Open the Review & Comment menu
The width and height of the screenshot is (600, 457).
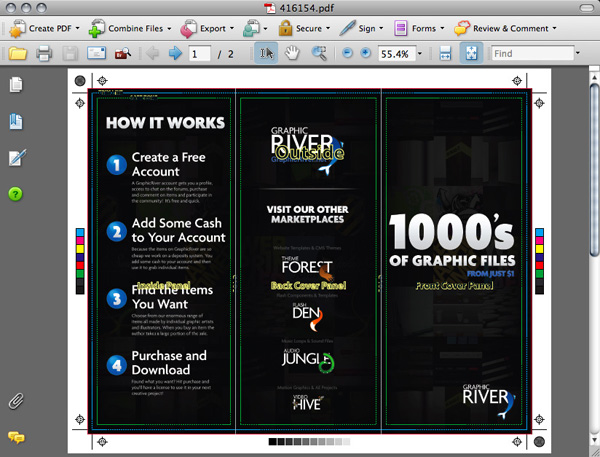[x=505, y=28]
